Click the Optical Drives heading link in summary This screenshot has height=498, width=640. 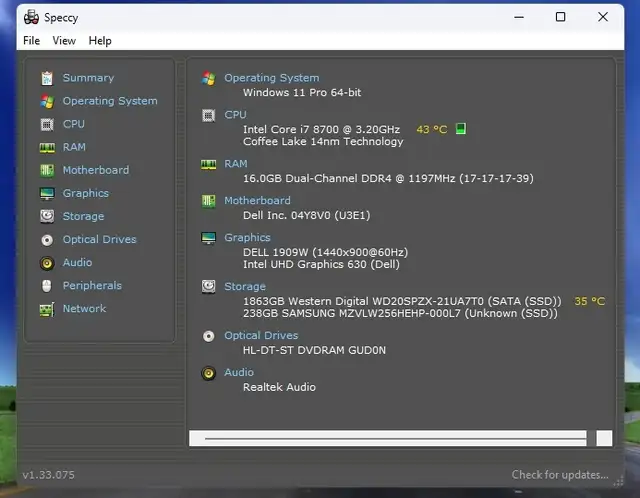(x=261, y=336)
